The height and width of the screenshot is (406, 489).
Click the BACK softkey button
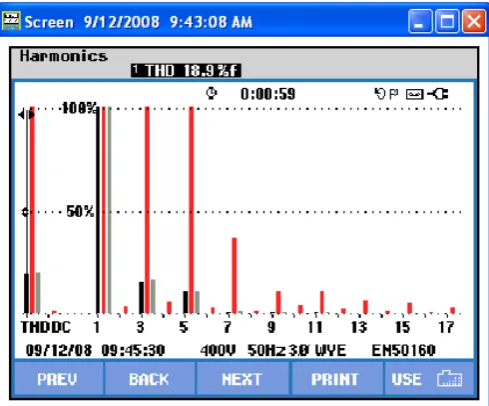150,379
